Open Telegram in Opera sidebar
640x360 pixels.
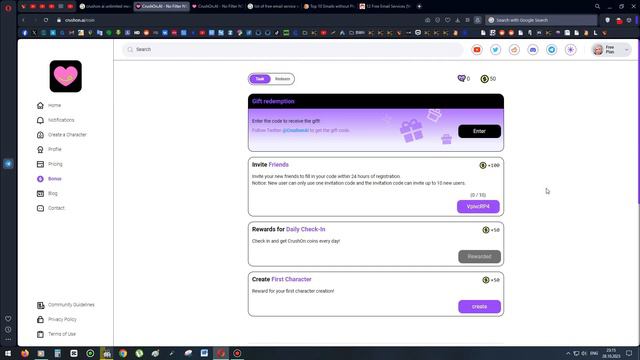click(8, 164)
